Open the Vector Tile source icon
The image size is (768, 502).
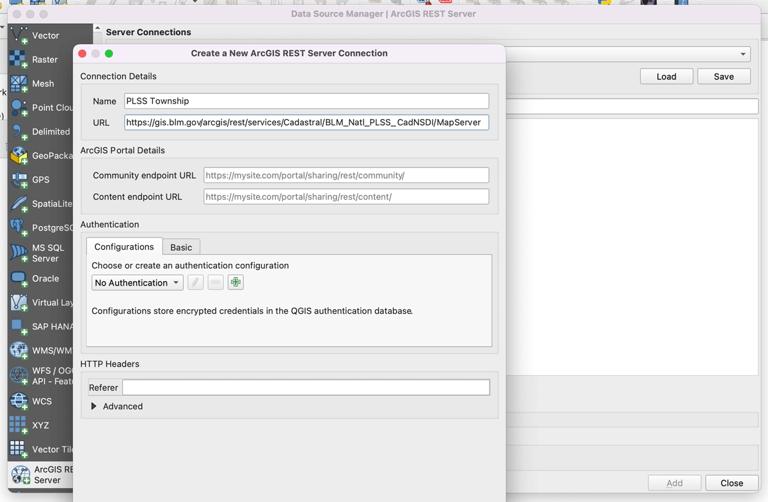click(x=19, y=449)
